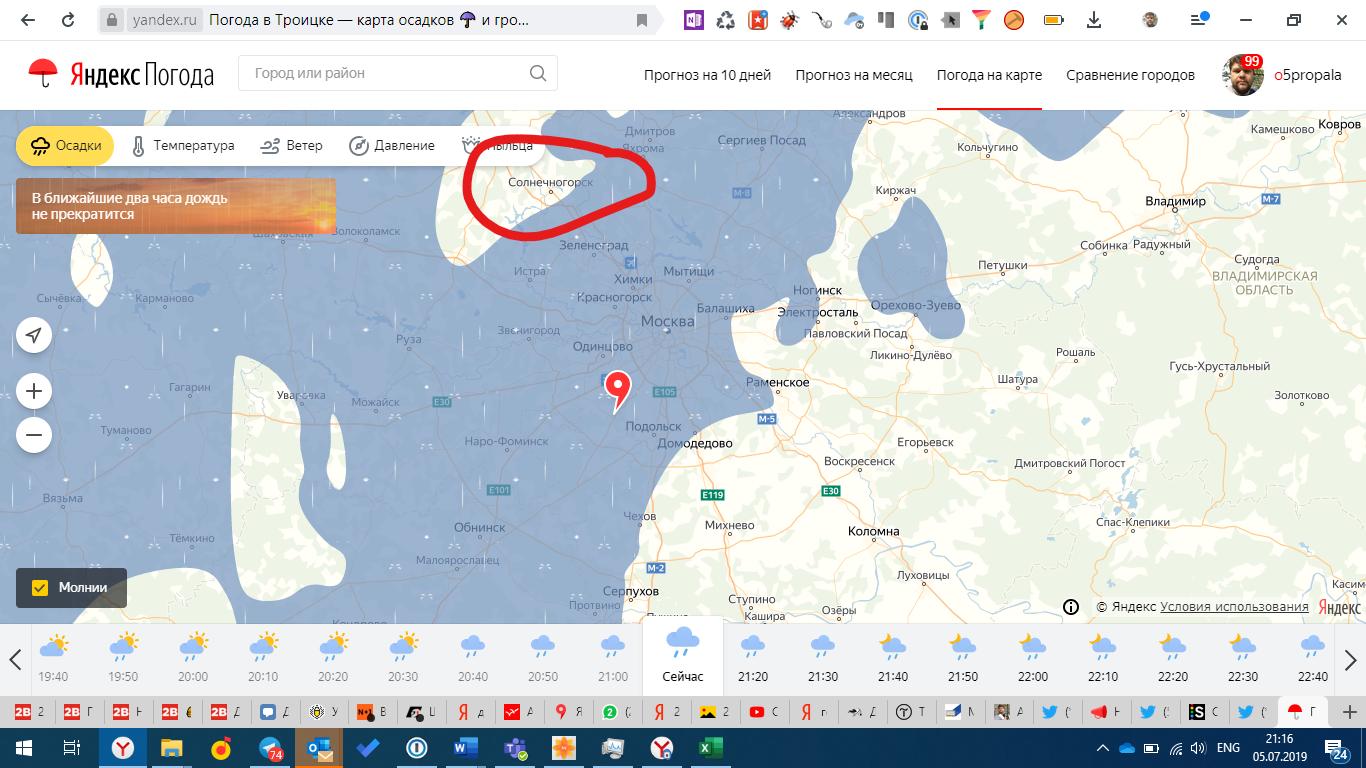Screen dimensions: 1366x768
Task: Click the search magnifier in the city field
Action: click(x=537, y=72)
